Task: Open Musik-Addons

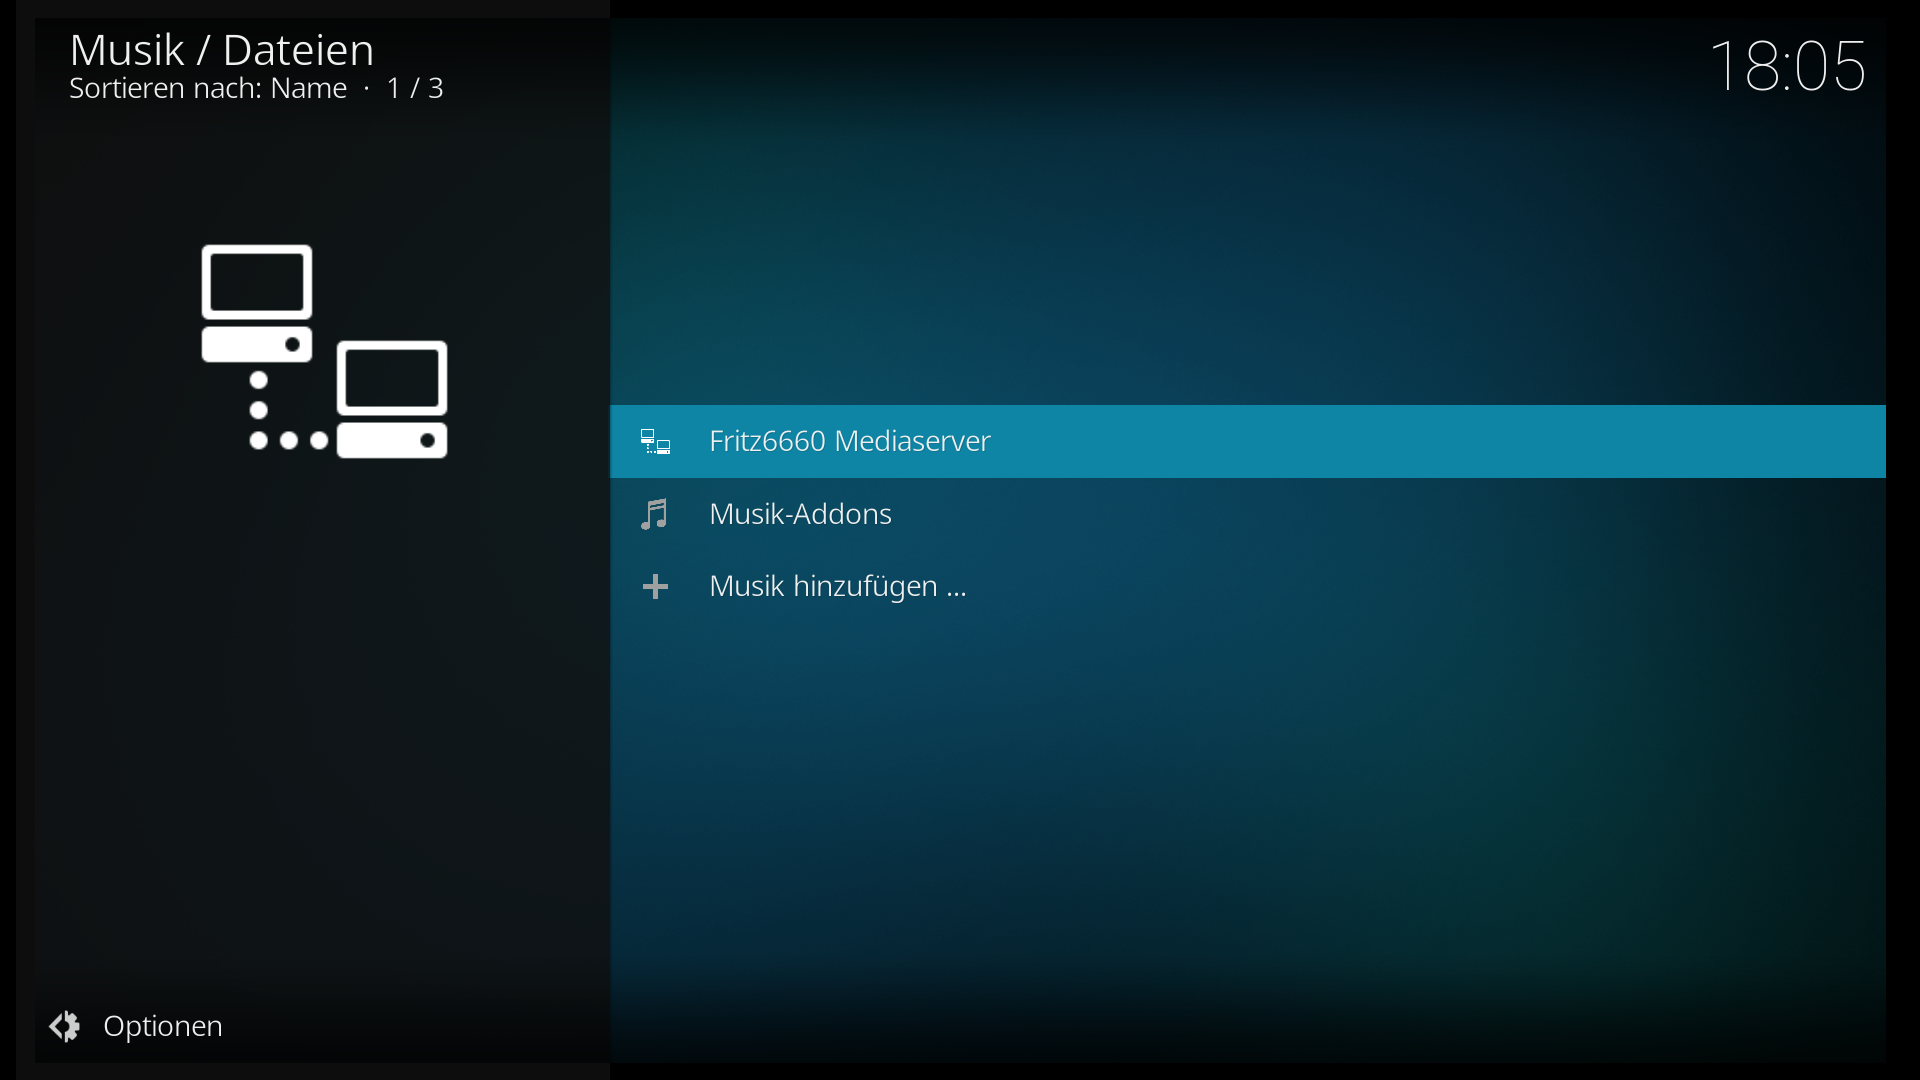Action: pyautogui.click(x=1247, y=514)
